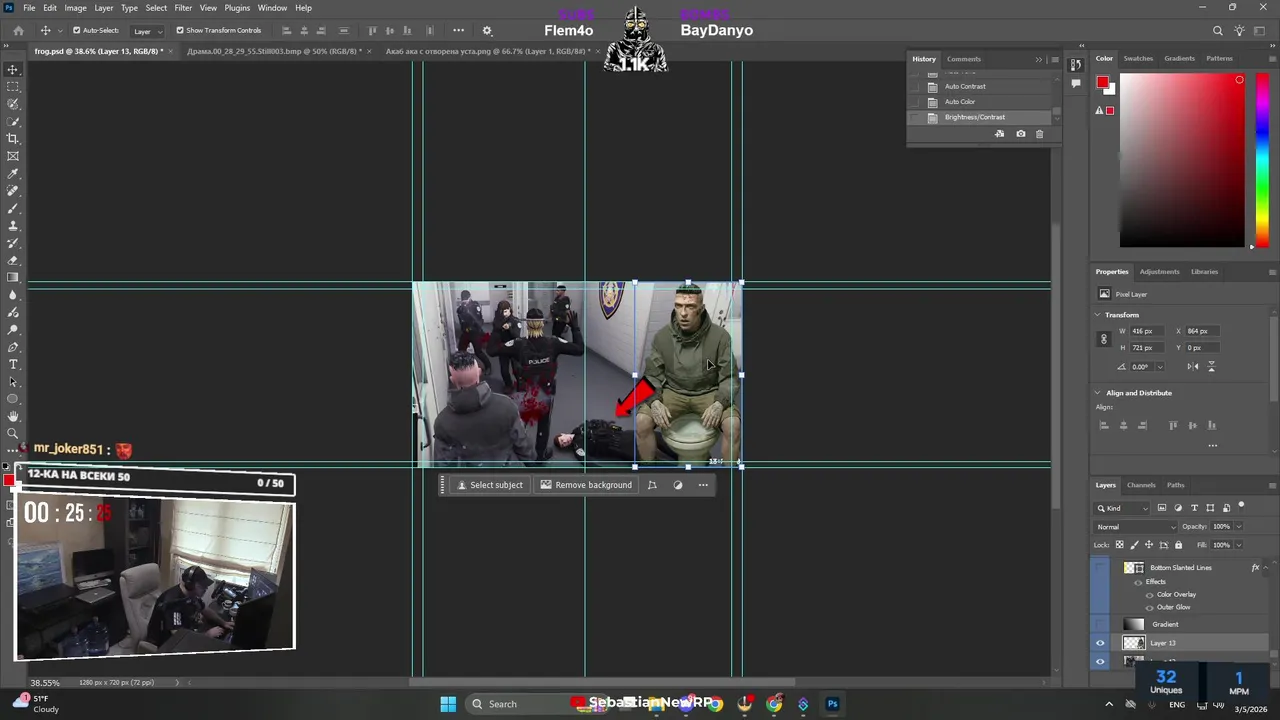Select the Horizontal Type tool
1280x720 pixels.
click(13, 364)
